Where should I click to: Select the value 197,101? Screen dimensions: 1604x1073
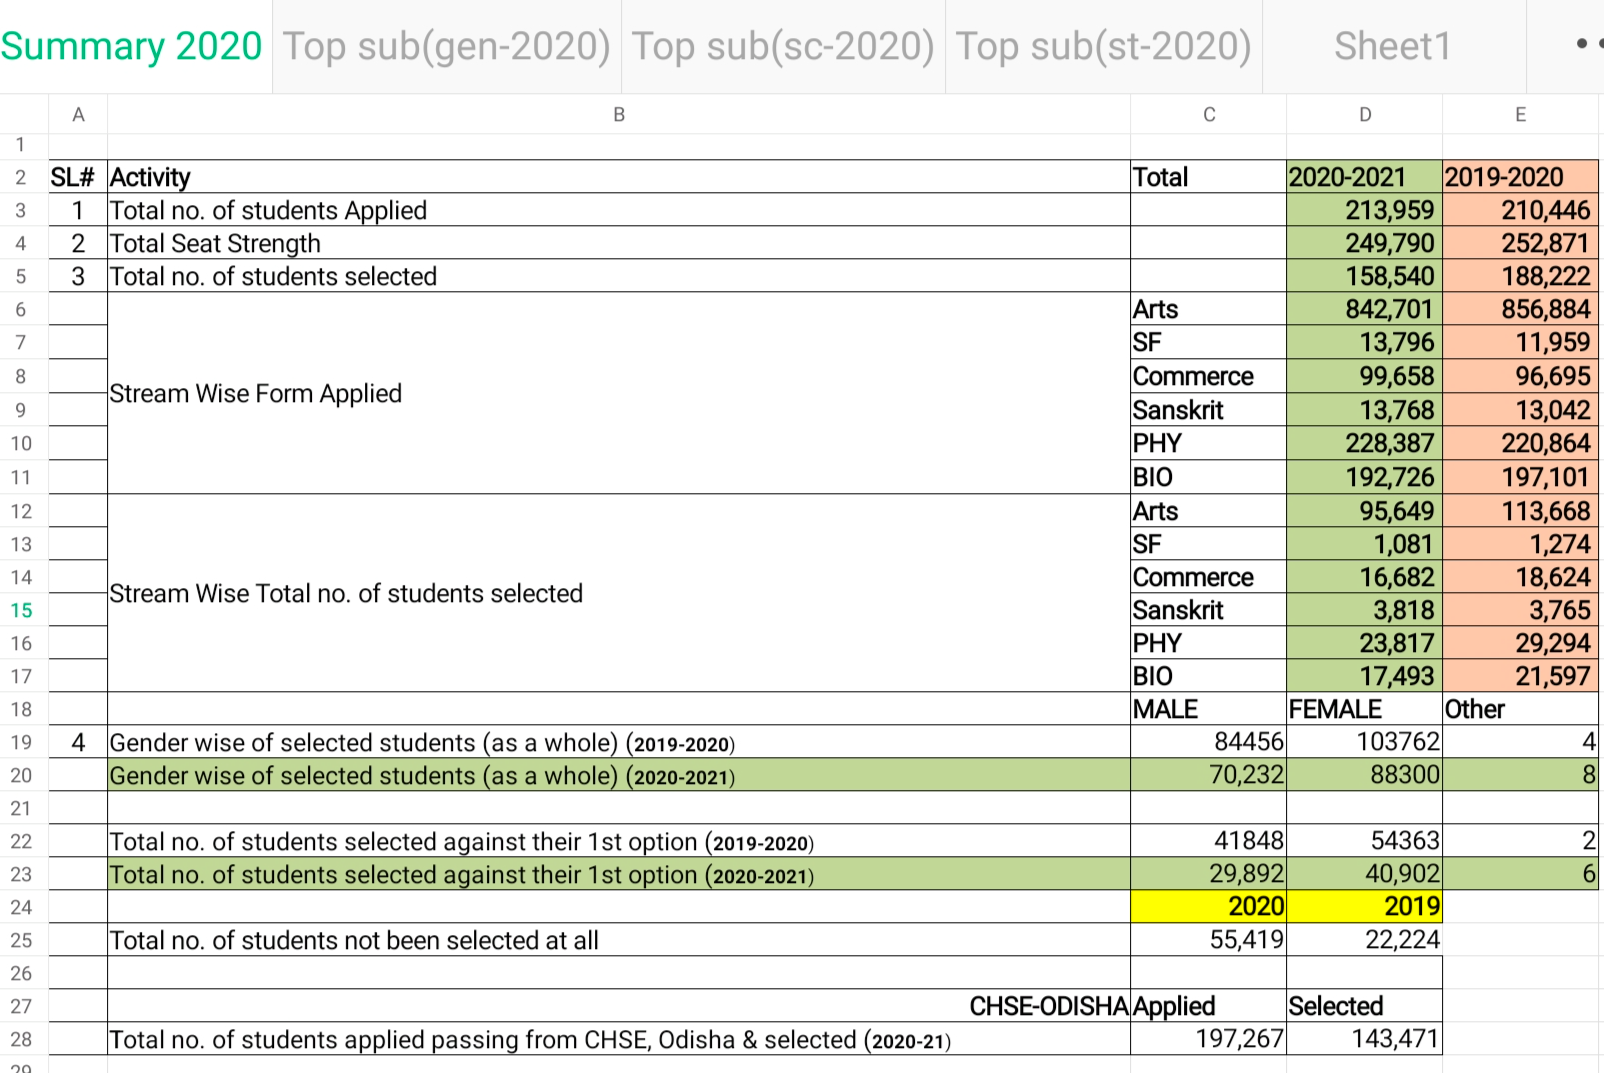click(1520, 477)
